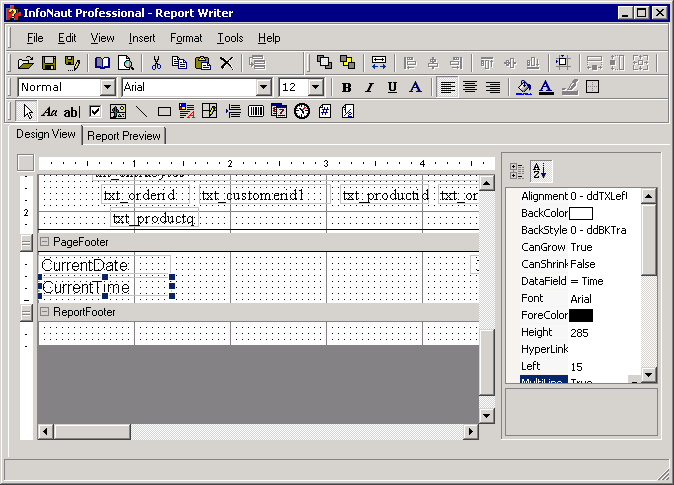This screenshot has height=485, width=674.
Task: Open the File menu
Action: pos(35,38)
